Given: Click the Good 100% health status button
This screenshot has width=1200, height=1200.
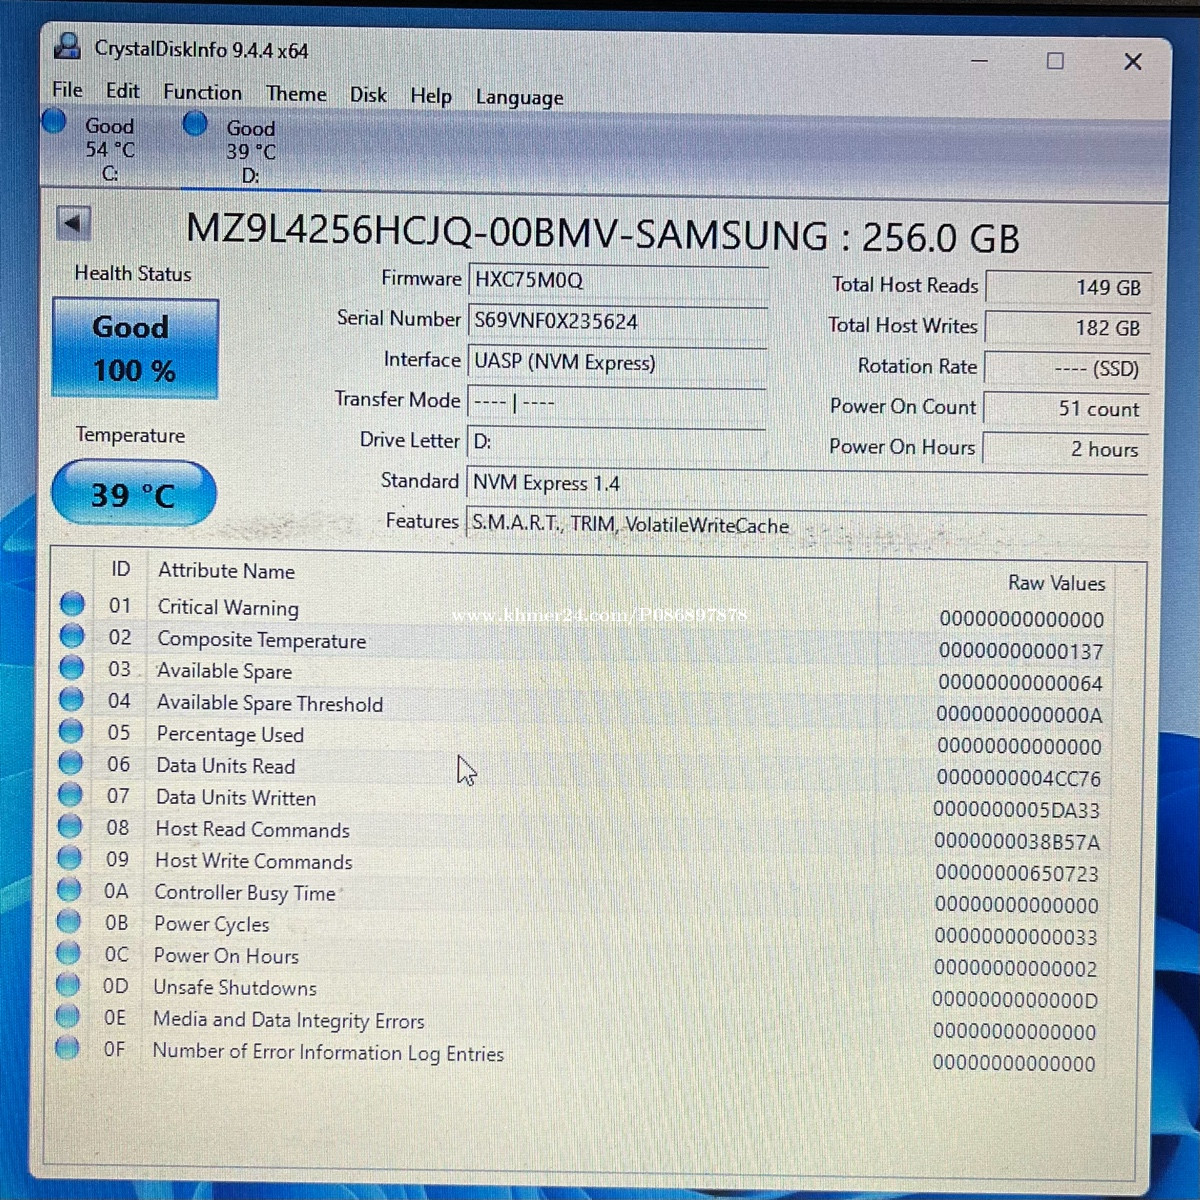Looking at the screenshot, I should (x=134, y=346).
